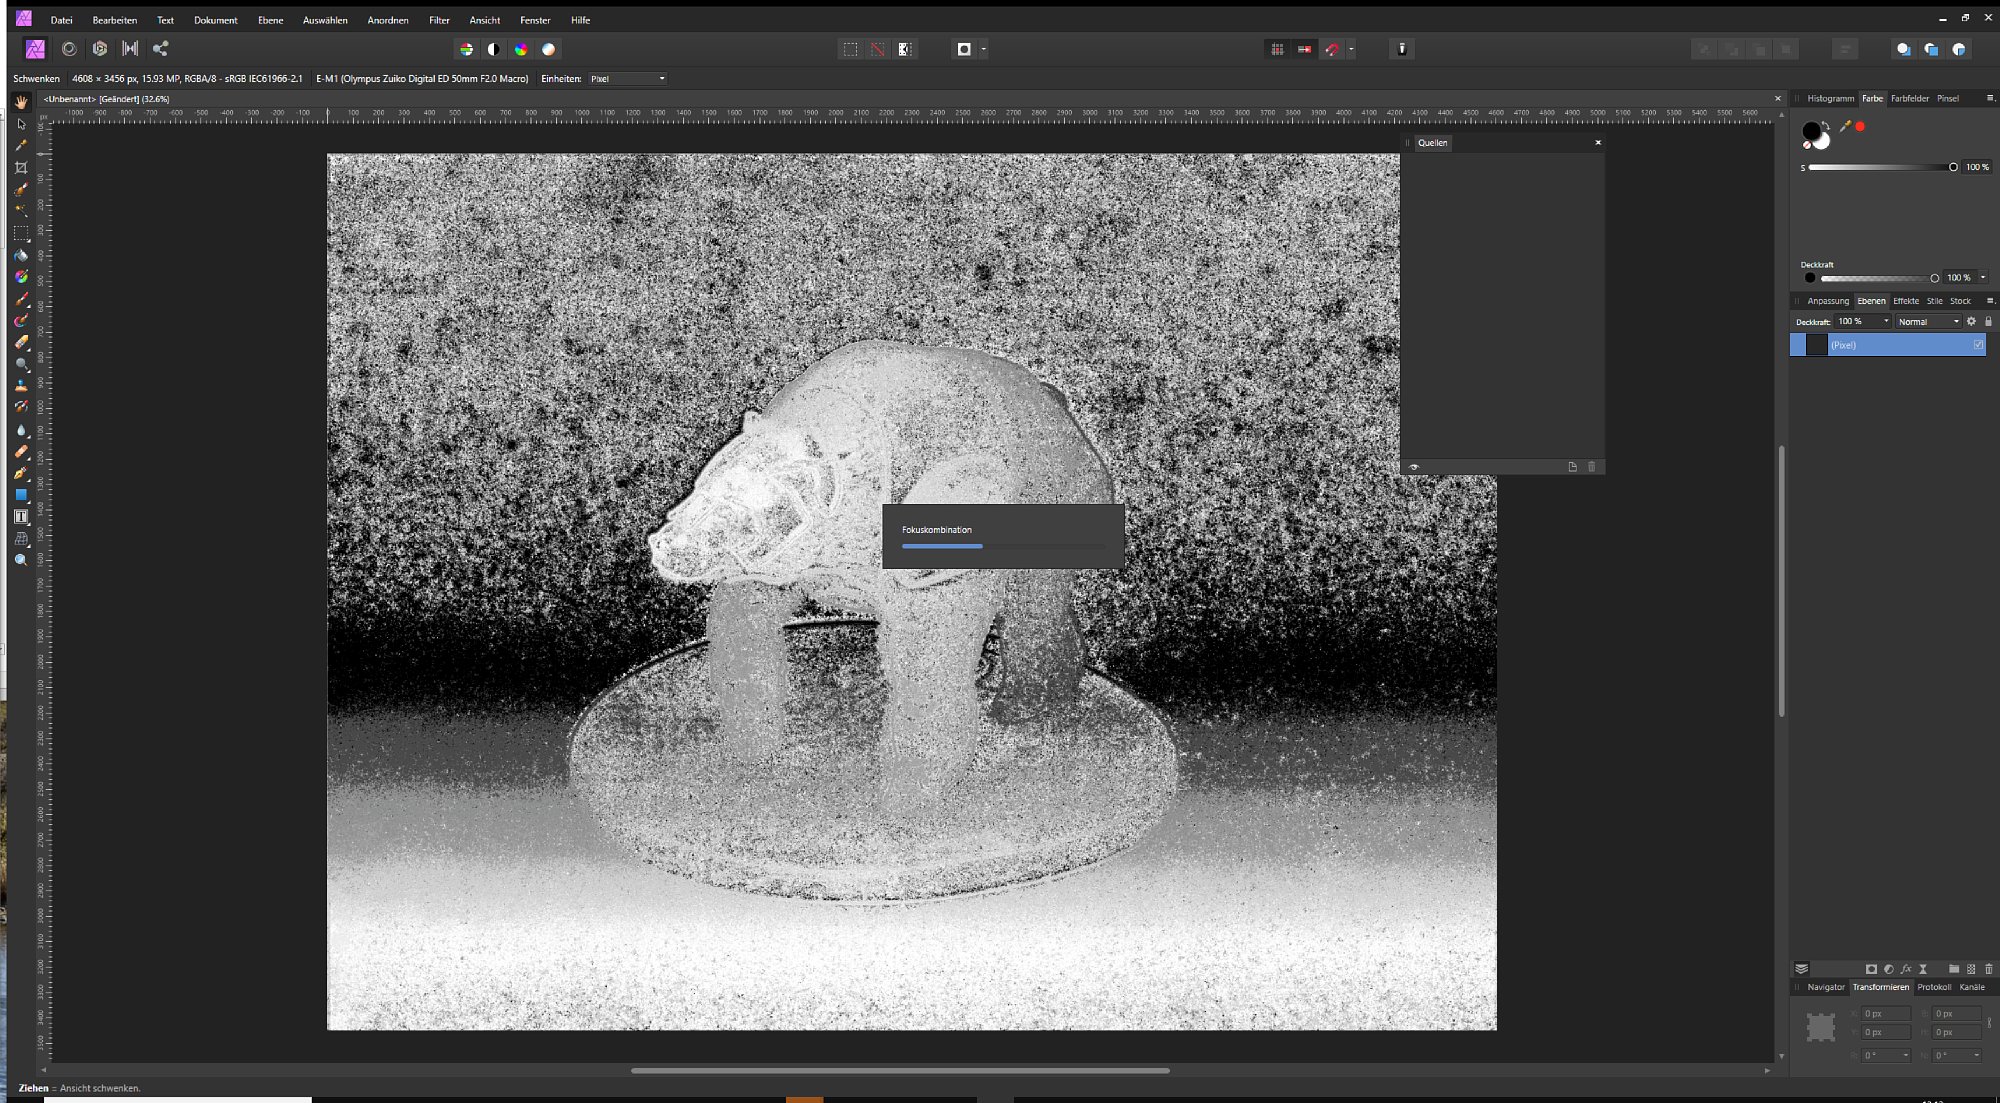Screen dimensions: 2000x1103
Task: Select the Crop tool
Action: pos(21,168)
